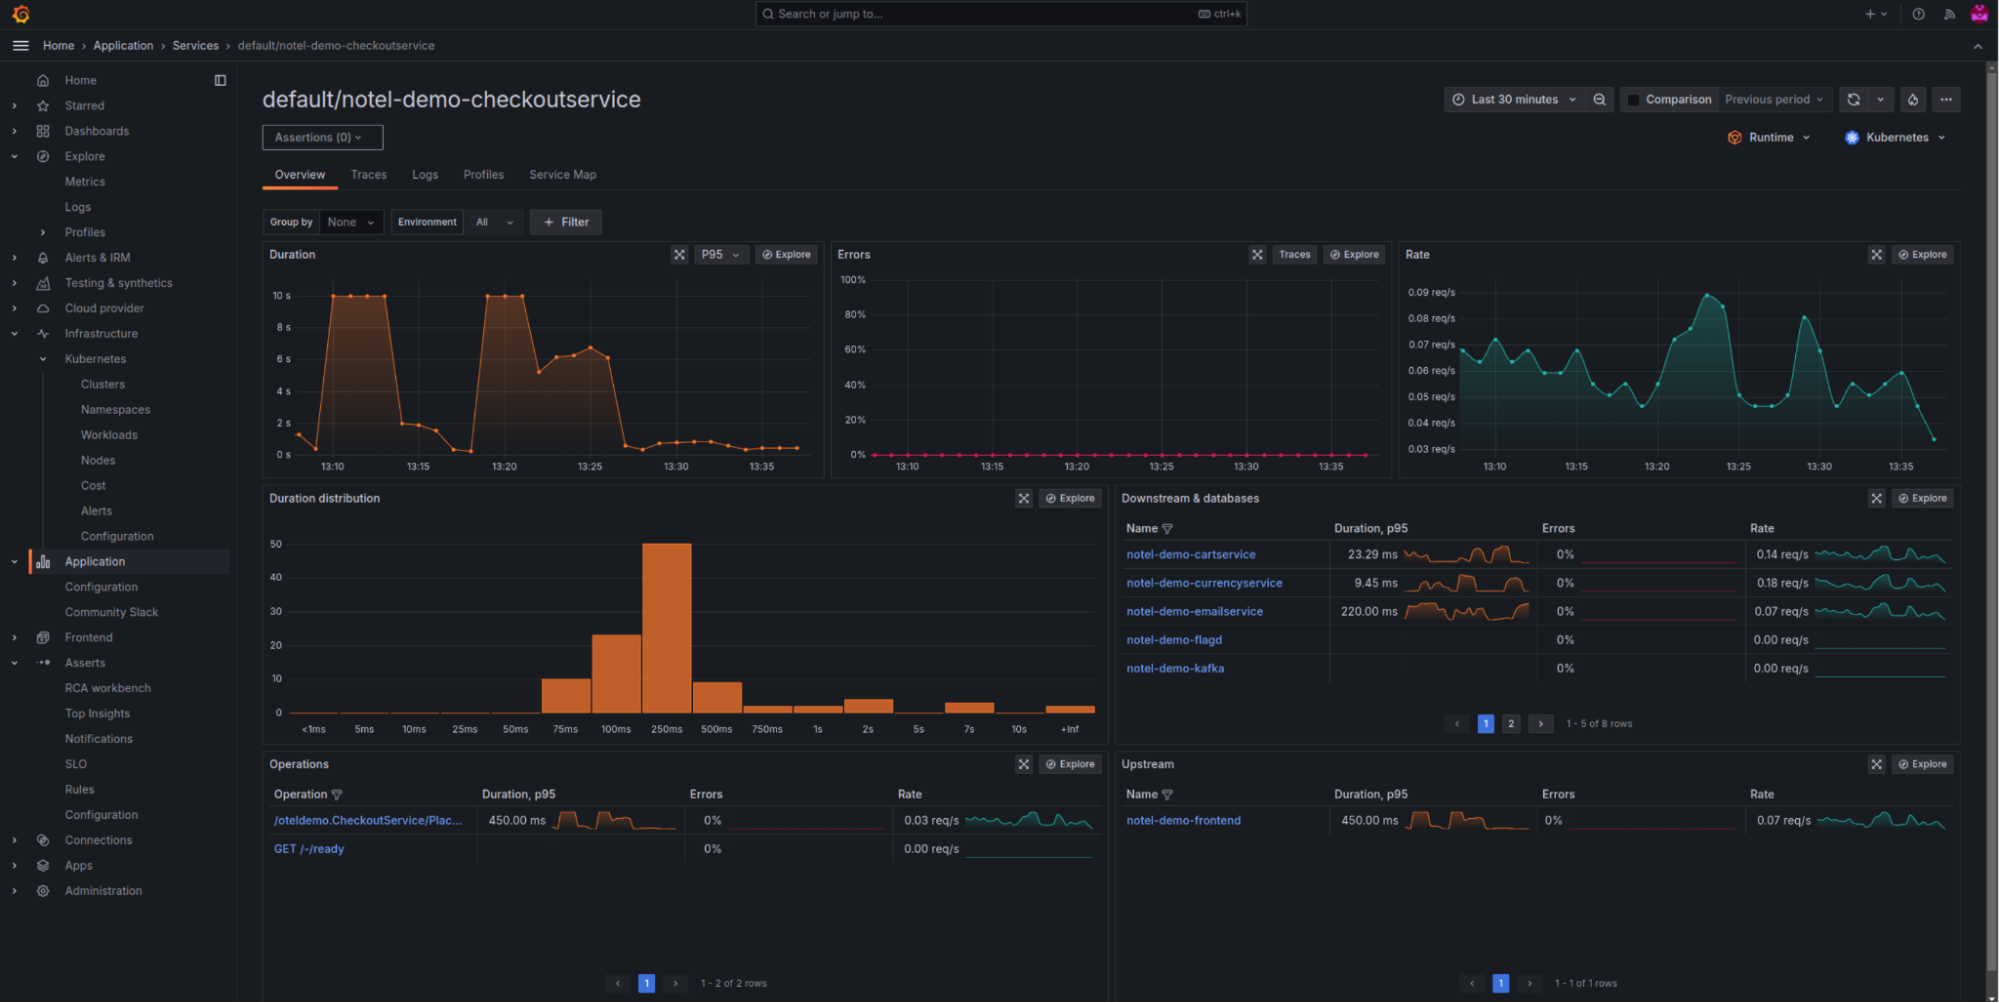Viewport: 1999px width, 1003px height.
Task: Select the Explore compass icon in the sidebar
Action: [x=42, y=156]
